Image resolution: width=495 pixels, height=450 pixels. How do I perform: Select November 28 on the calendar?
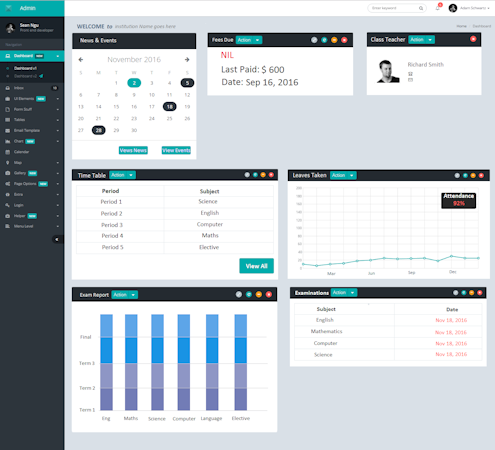99,130
